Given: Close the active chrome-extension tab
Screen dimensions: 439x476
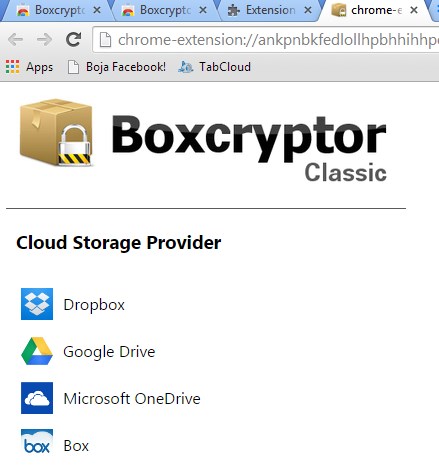Looking at the screenshot, I should (414, 10).
